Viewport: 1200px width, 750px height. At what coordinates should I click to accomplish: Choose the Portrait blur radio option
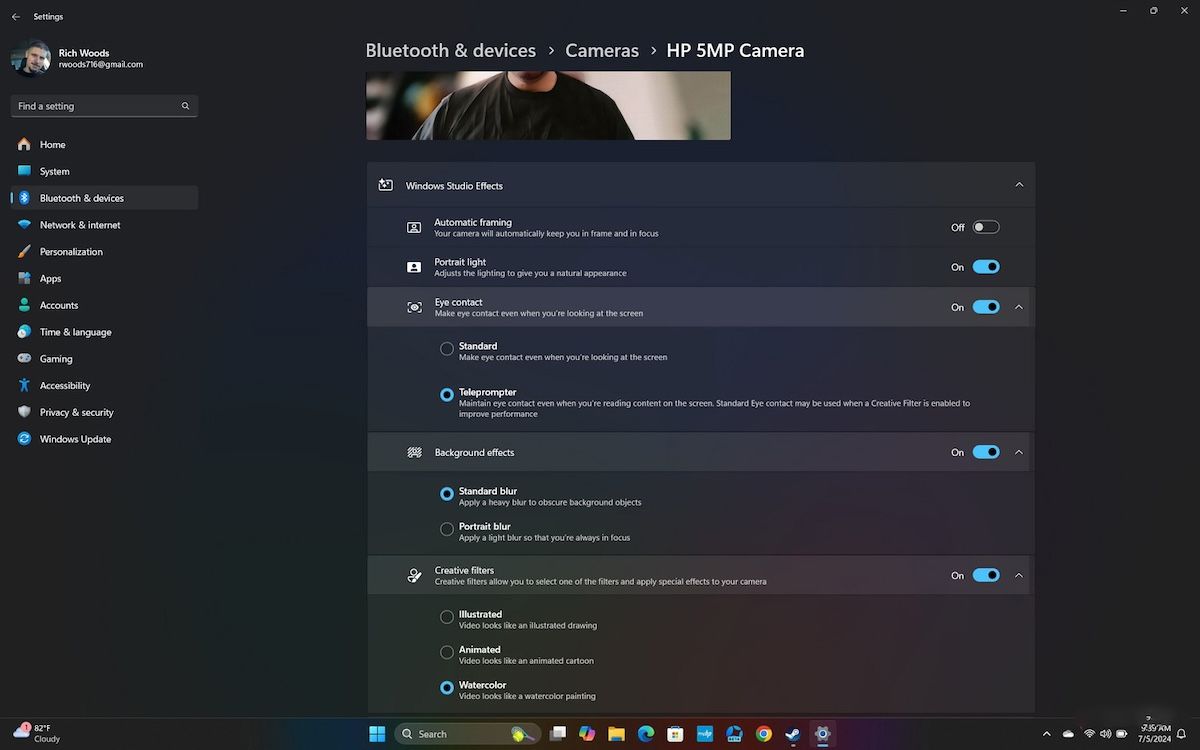click(x=447, y=529)
